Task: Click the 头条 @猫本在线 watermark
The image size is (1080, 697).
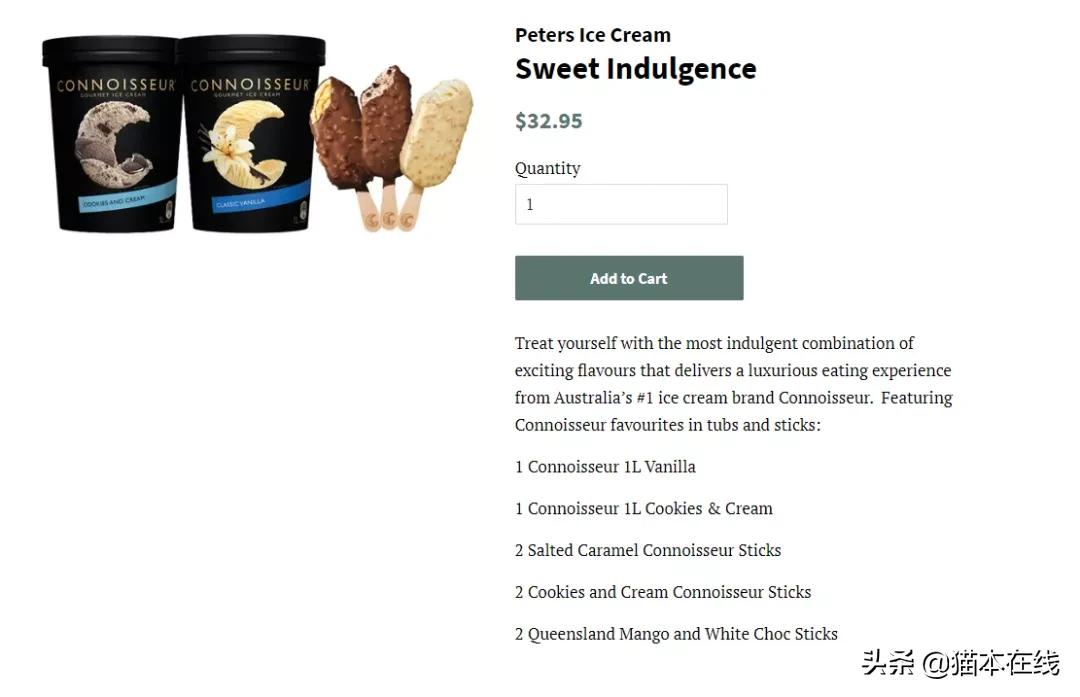Action: [960, 662]
